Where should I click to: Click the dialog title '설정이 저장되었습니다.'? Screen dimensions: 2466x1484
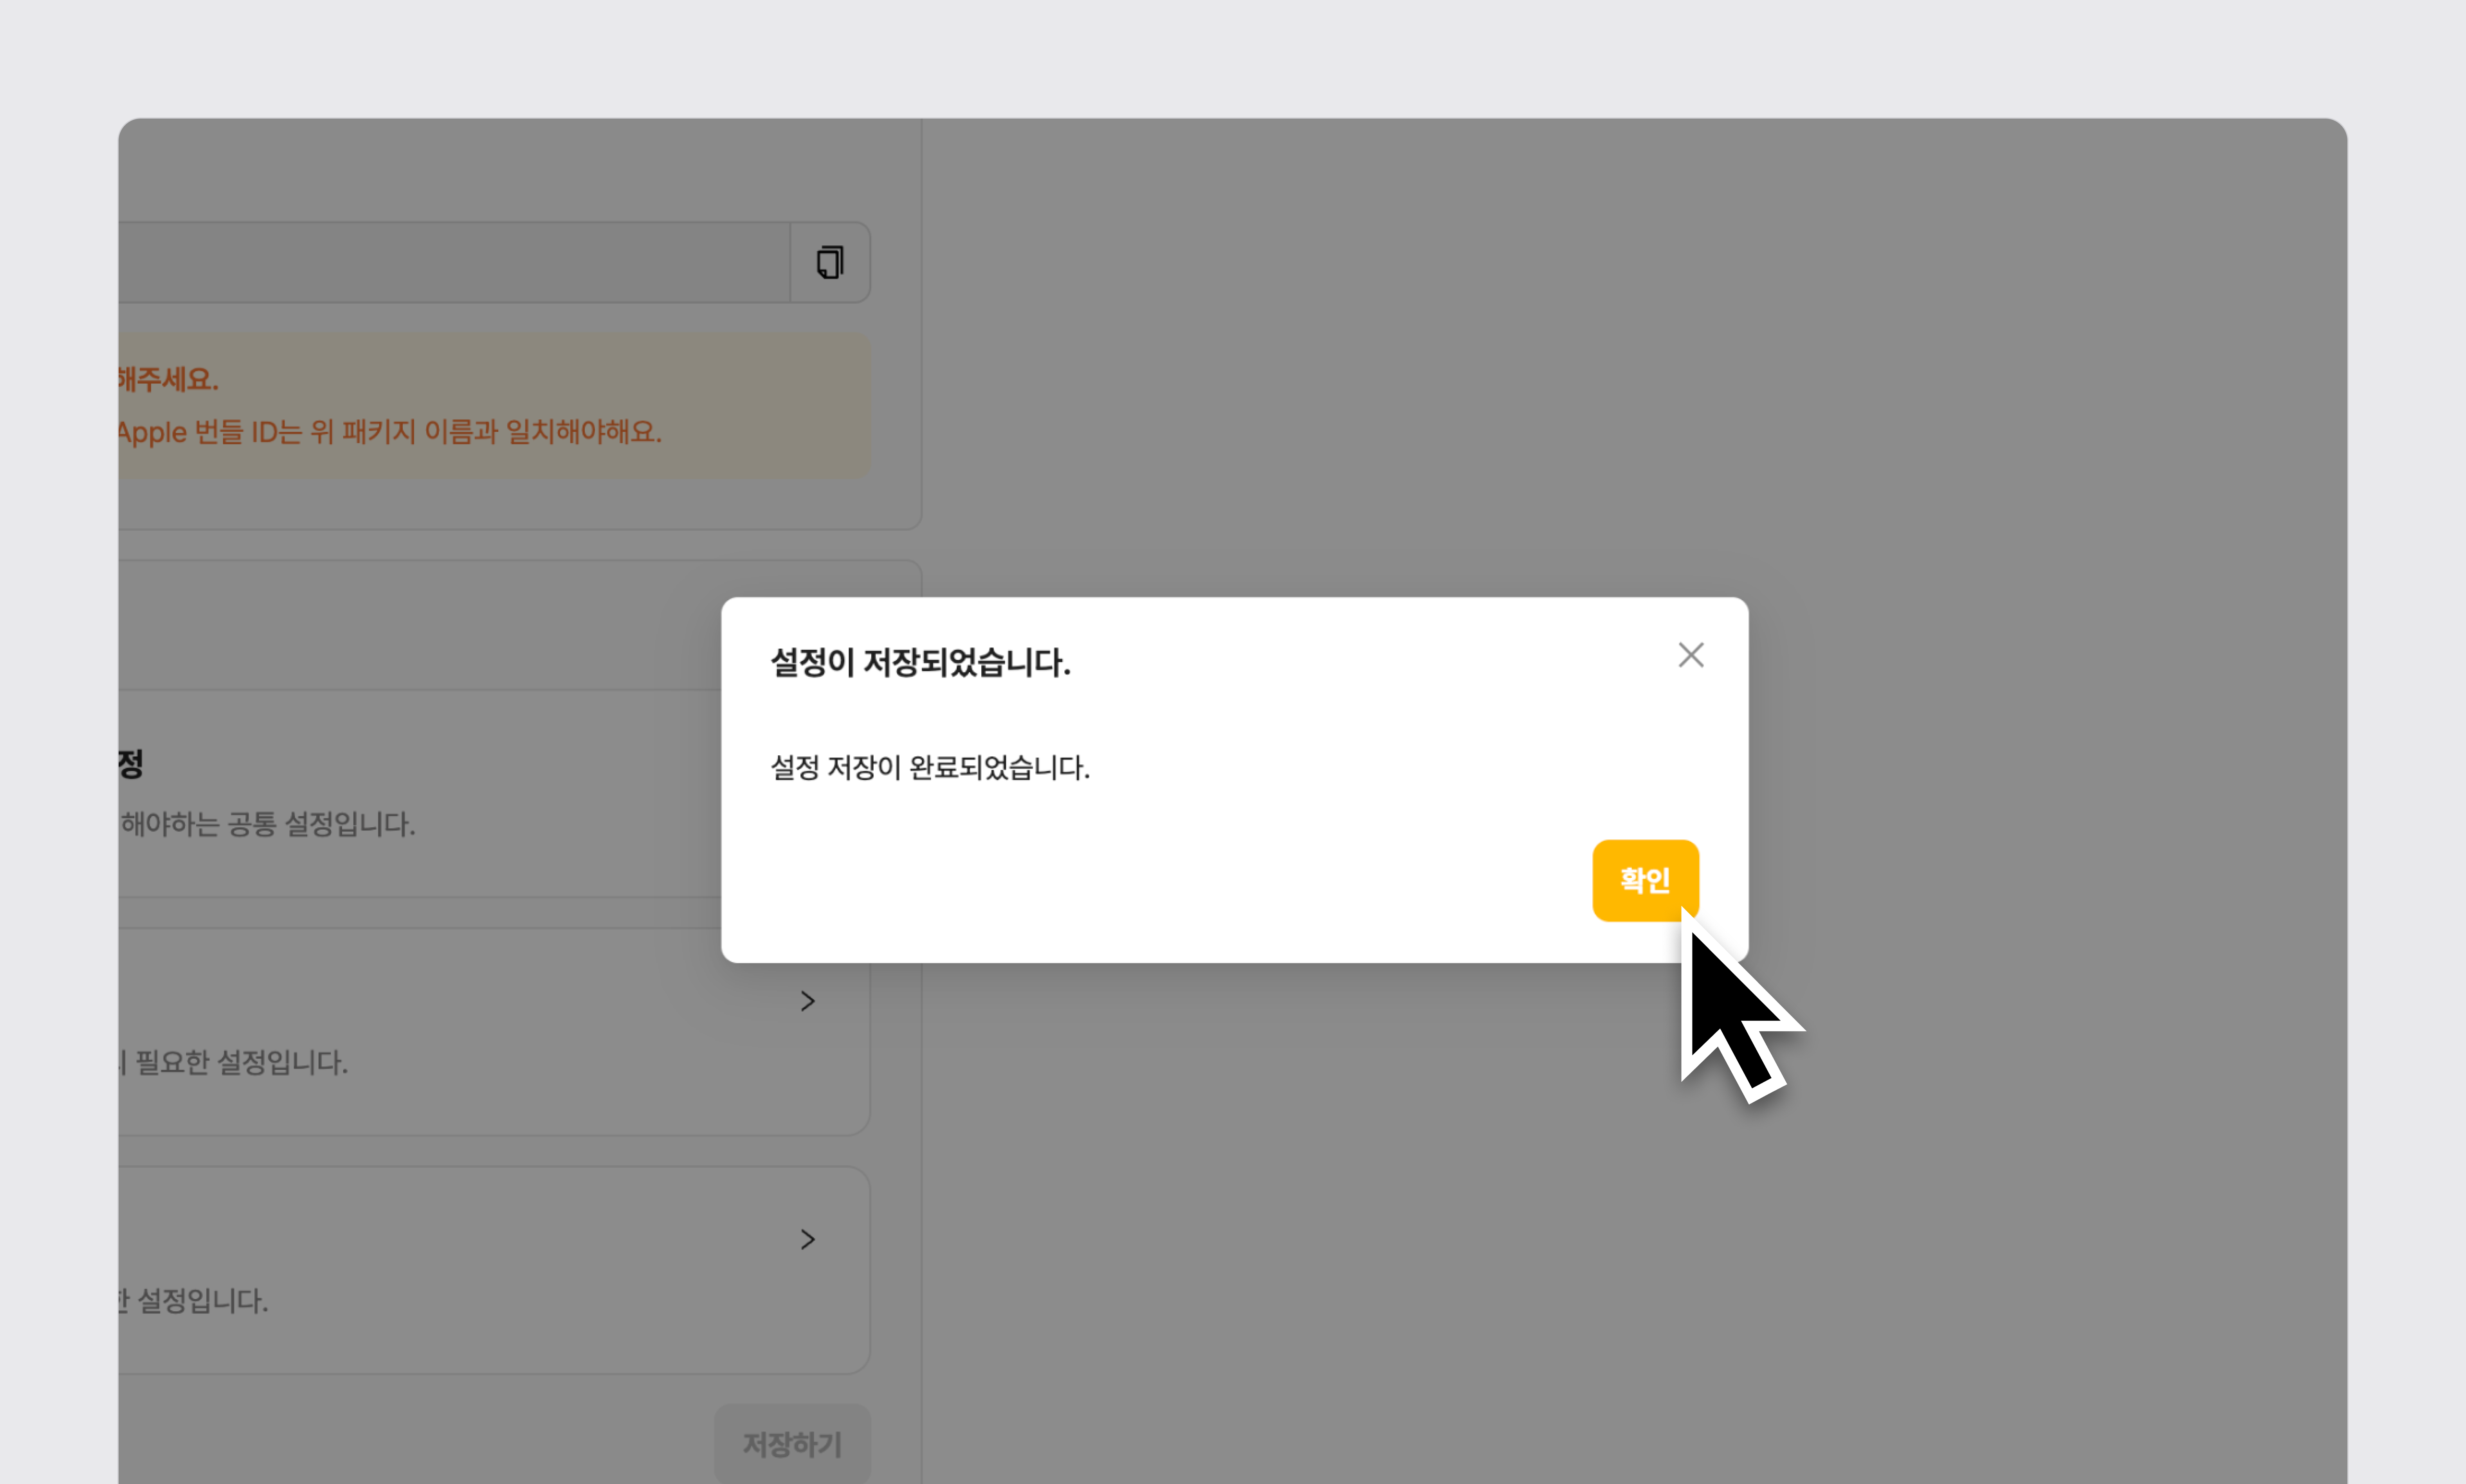(x=920, y=662)
